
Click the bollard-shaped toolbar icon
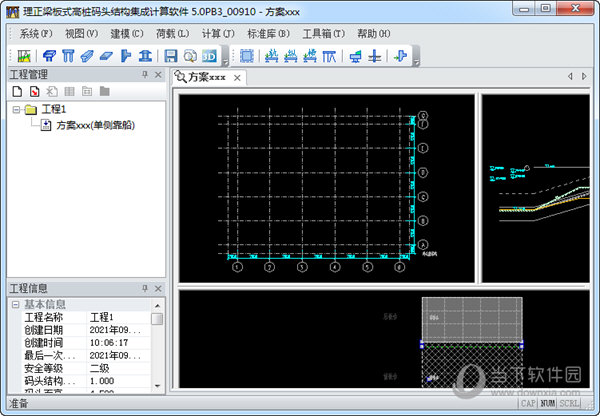[145, 56]
